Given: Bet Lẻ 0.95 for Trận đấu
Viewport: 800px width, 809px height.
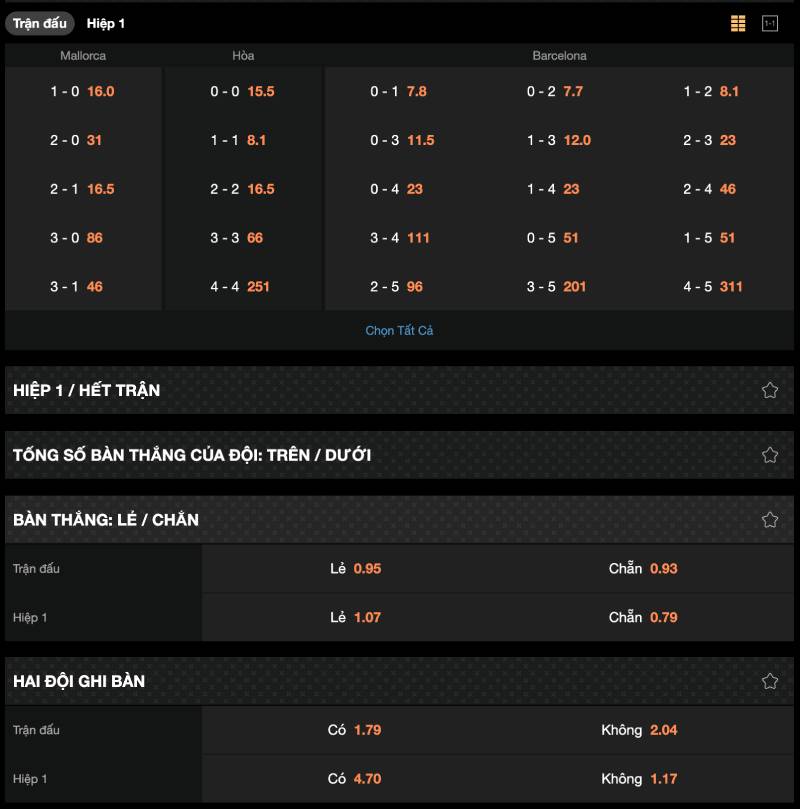Looking at the screenshot, I should click(356, 568).
